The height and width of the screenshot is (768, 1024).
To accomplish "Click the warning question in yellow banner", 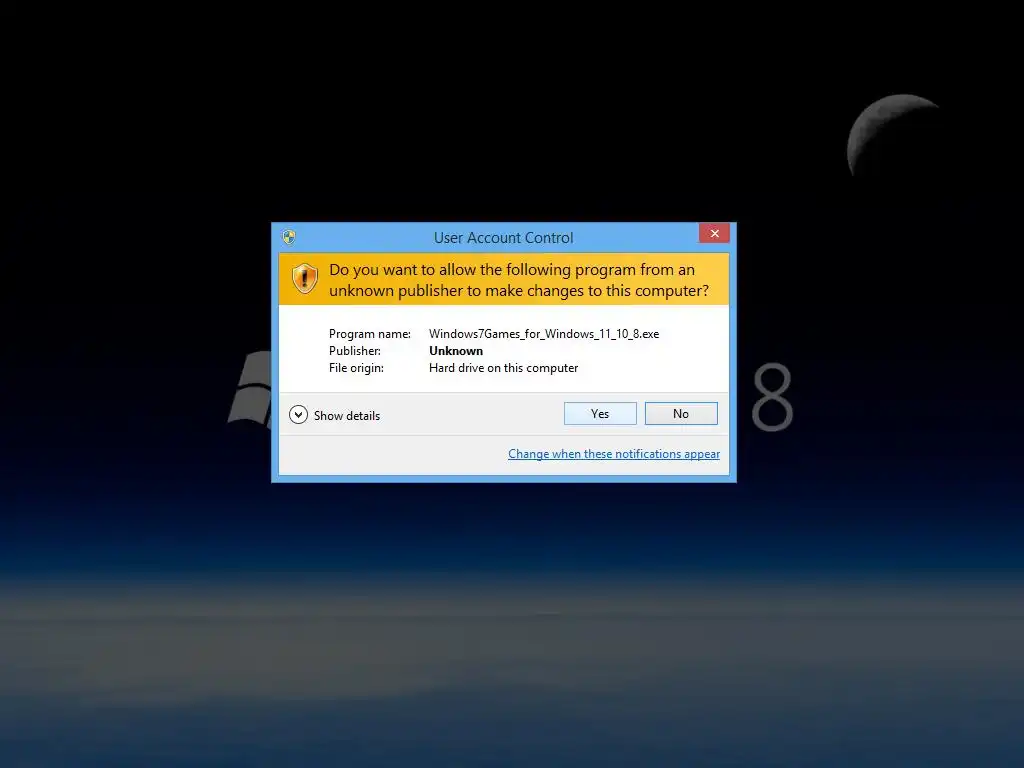I will [x=519, y=280].
